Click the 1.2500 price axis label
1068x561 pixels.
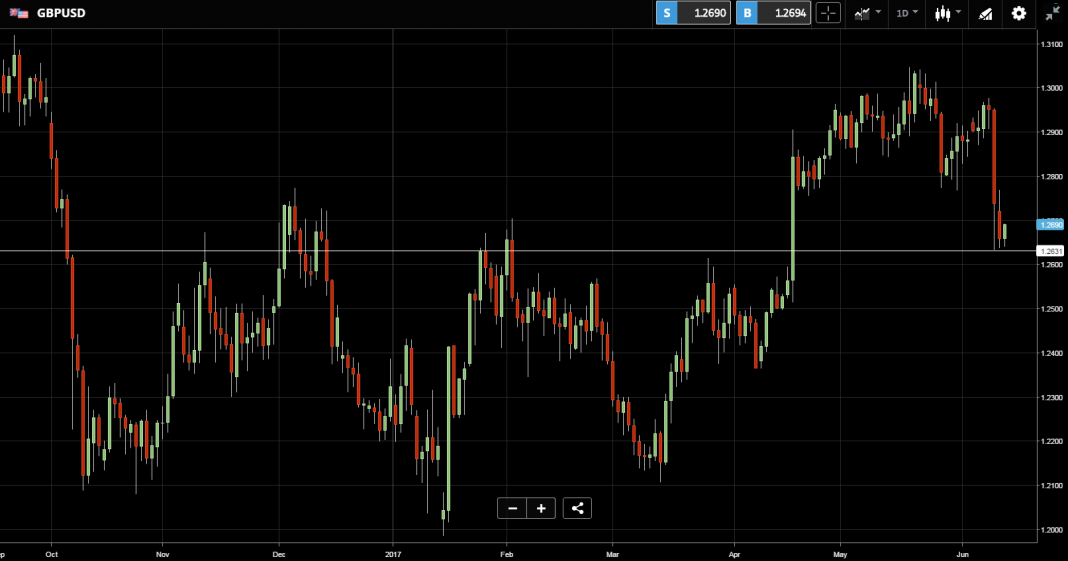[1051, 309]
